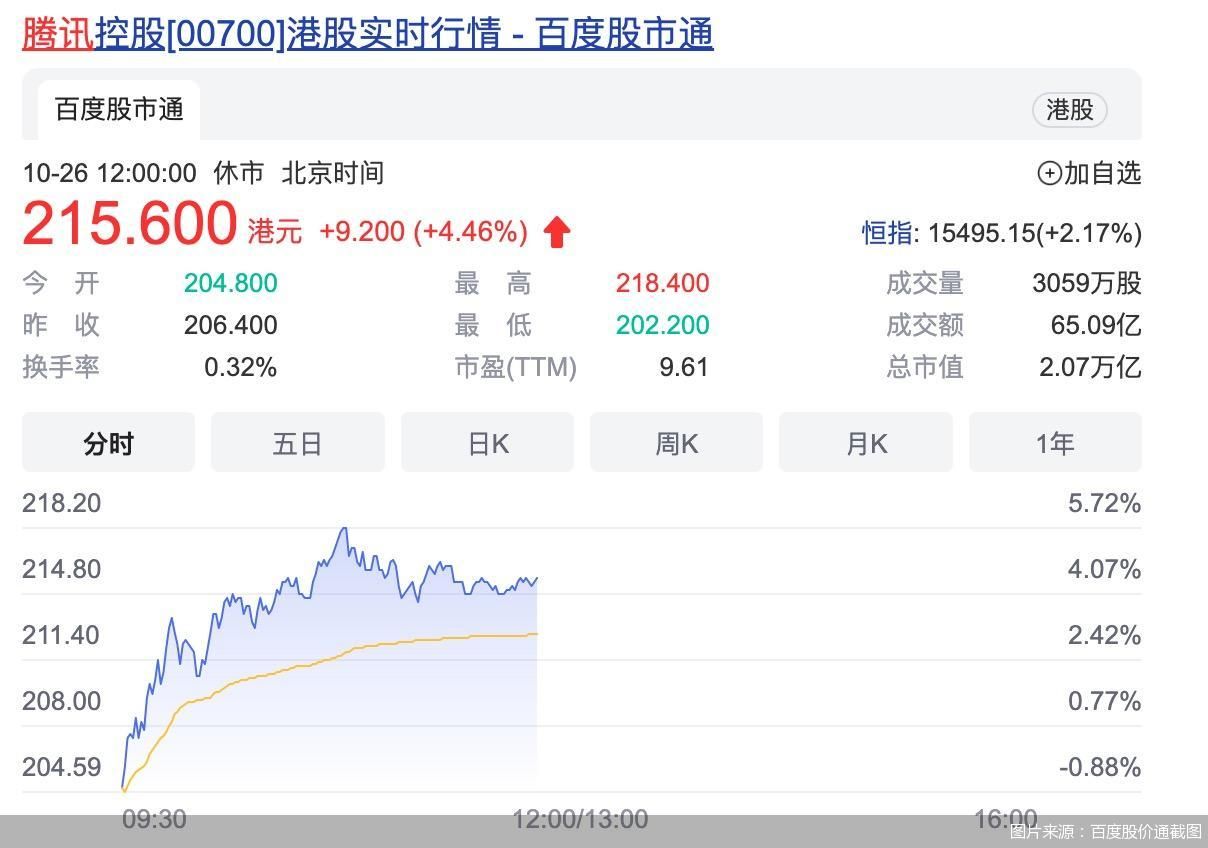Click the red up-arrow price change icon

click(x=557, y=233)
